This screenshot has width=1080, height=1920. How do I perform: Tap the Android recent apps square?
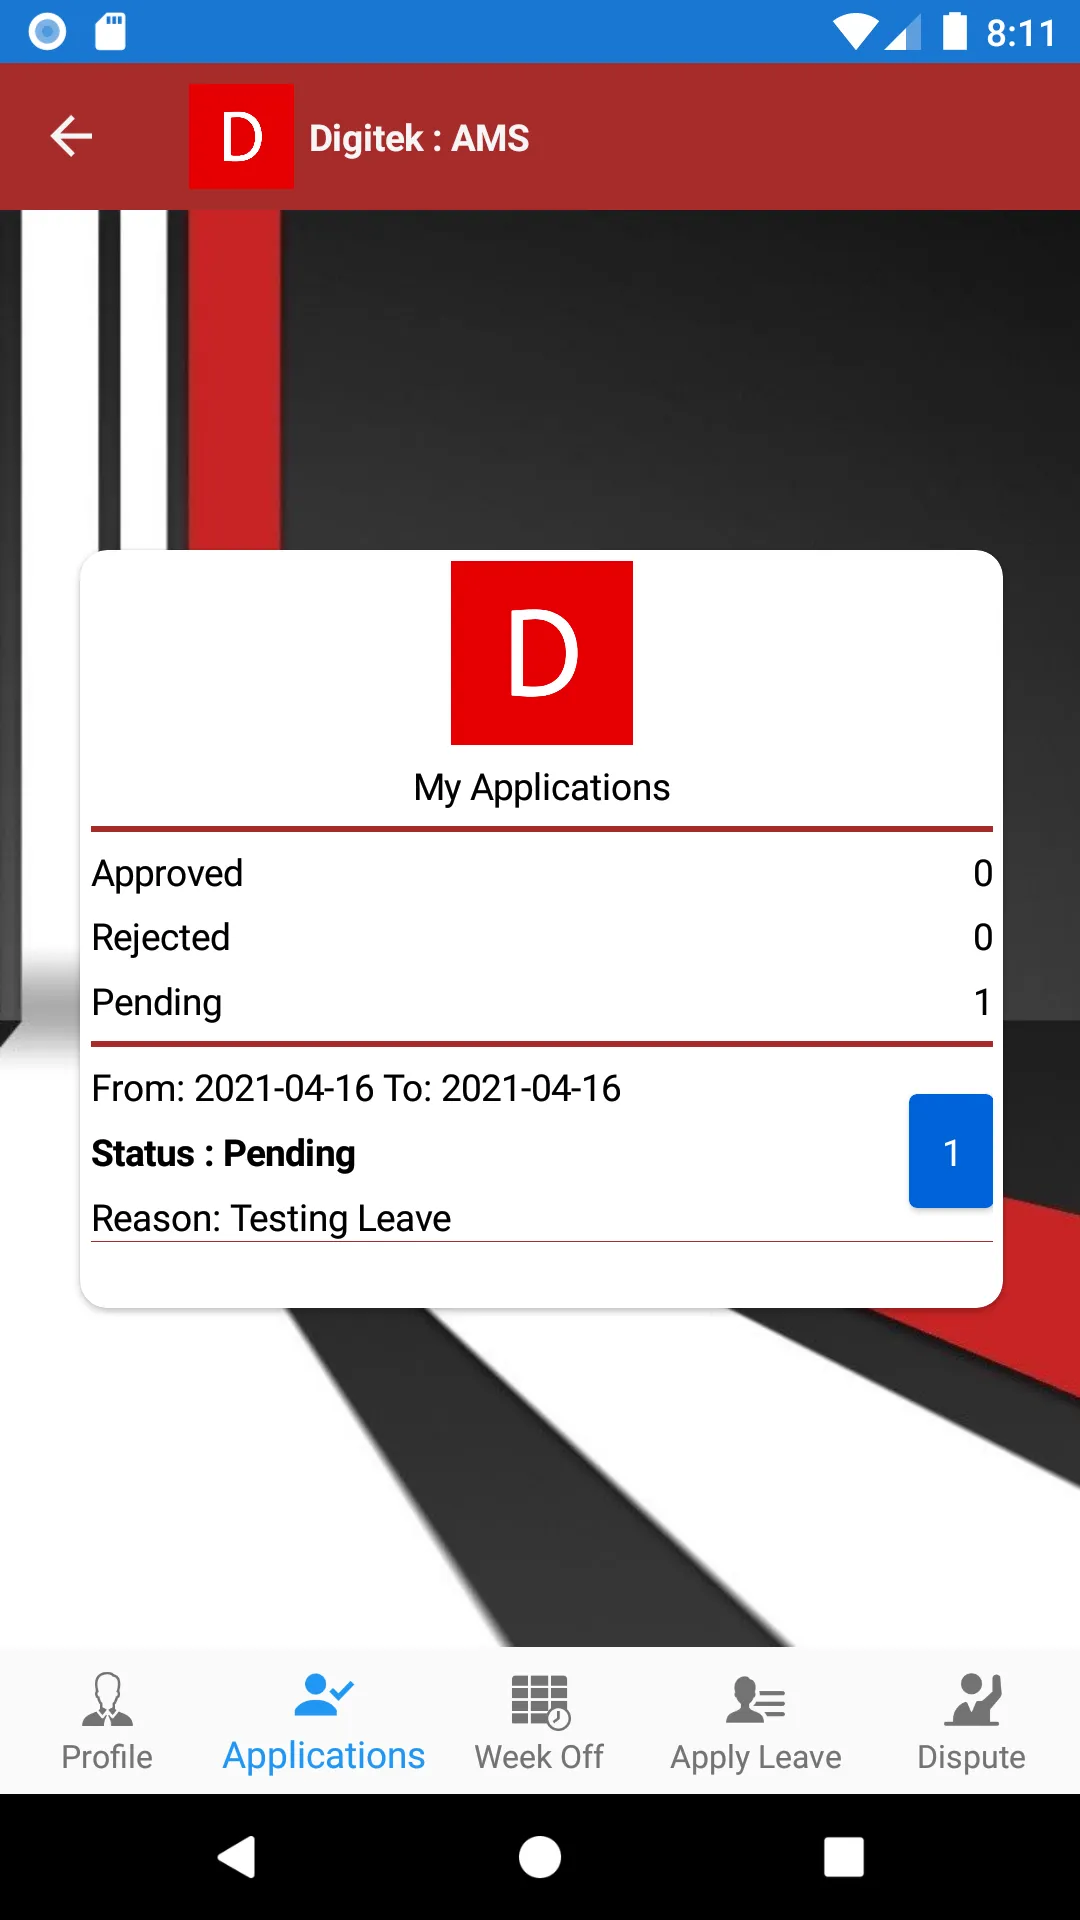point(844,1857)
